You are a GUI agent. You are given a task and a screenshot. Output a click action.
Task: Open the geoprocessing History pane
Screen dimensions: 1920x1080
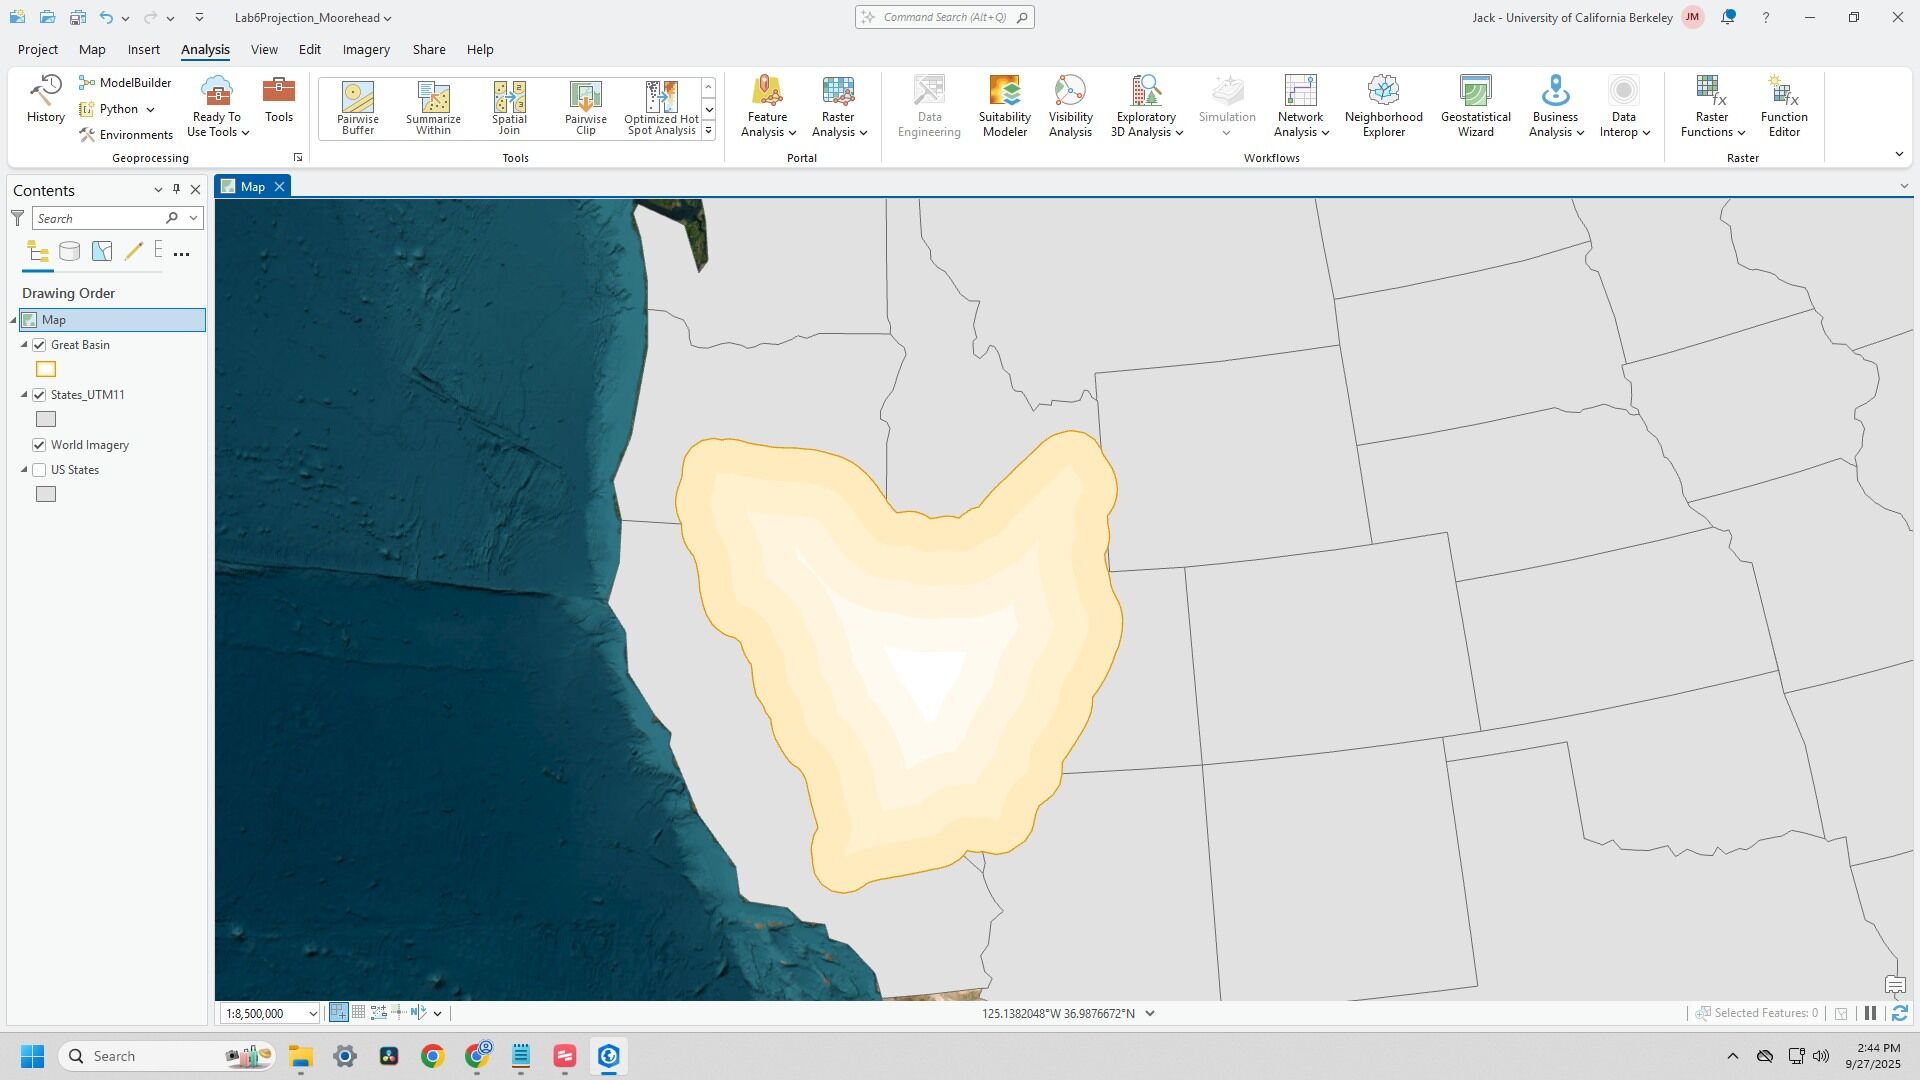pyautogui.click(x=45, y=99)
